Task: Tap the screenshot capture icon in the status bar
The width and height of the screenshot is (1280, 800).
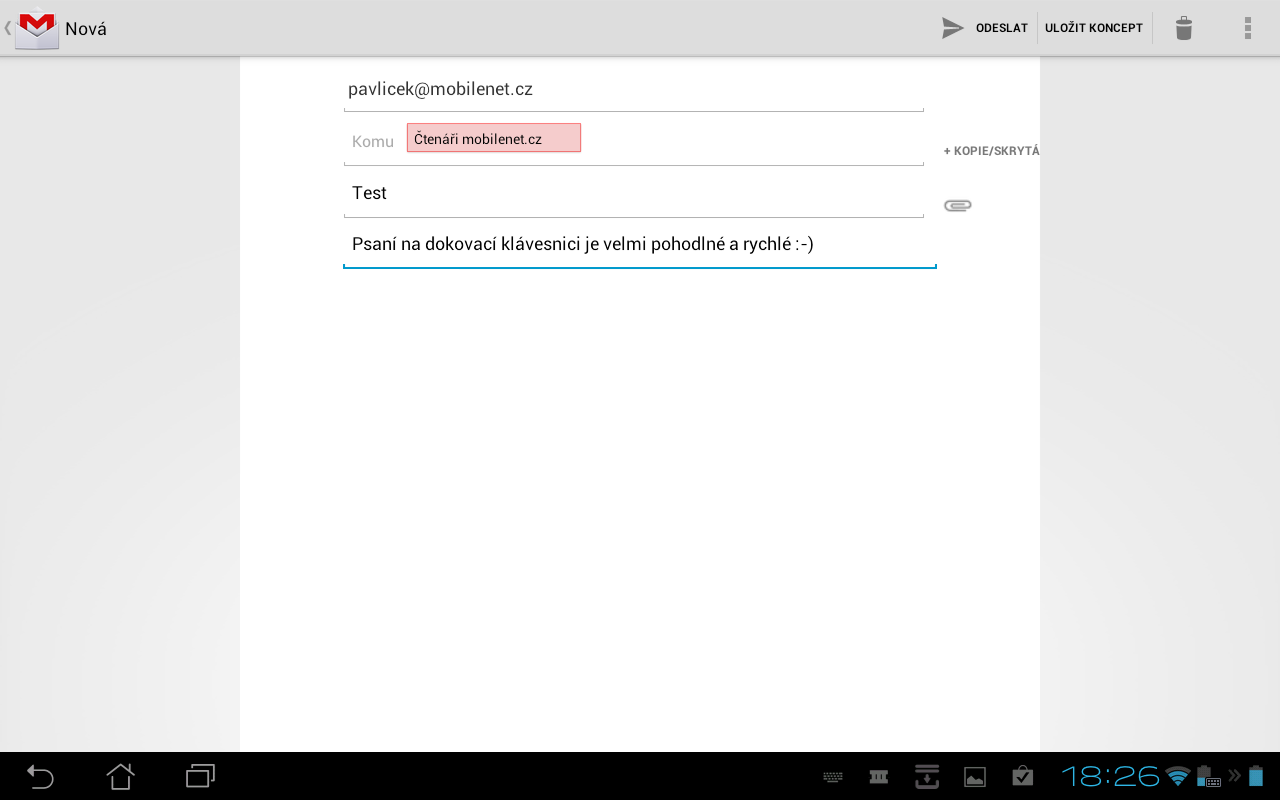Action: (x=926, y=776)
